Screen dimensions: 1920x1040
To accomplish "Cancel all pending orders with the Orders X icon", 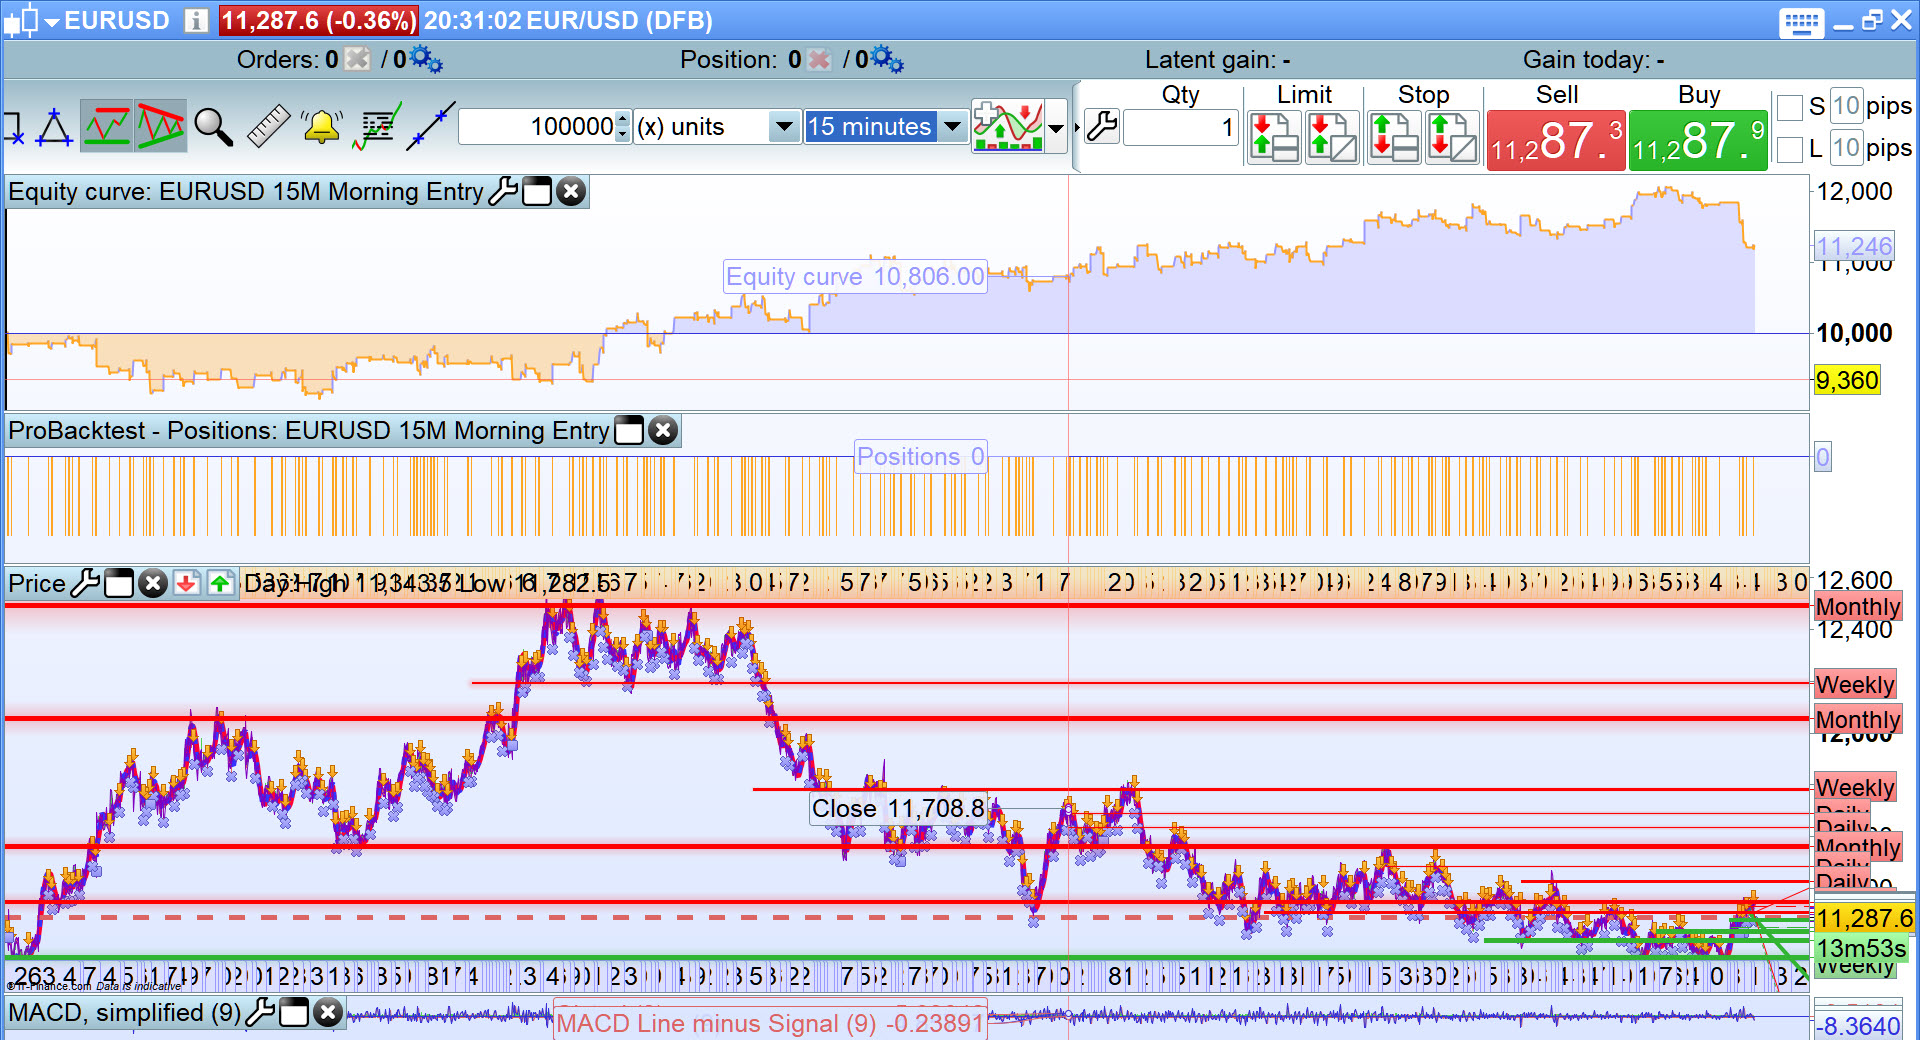I will click(357, 60).
